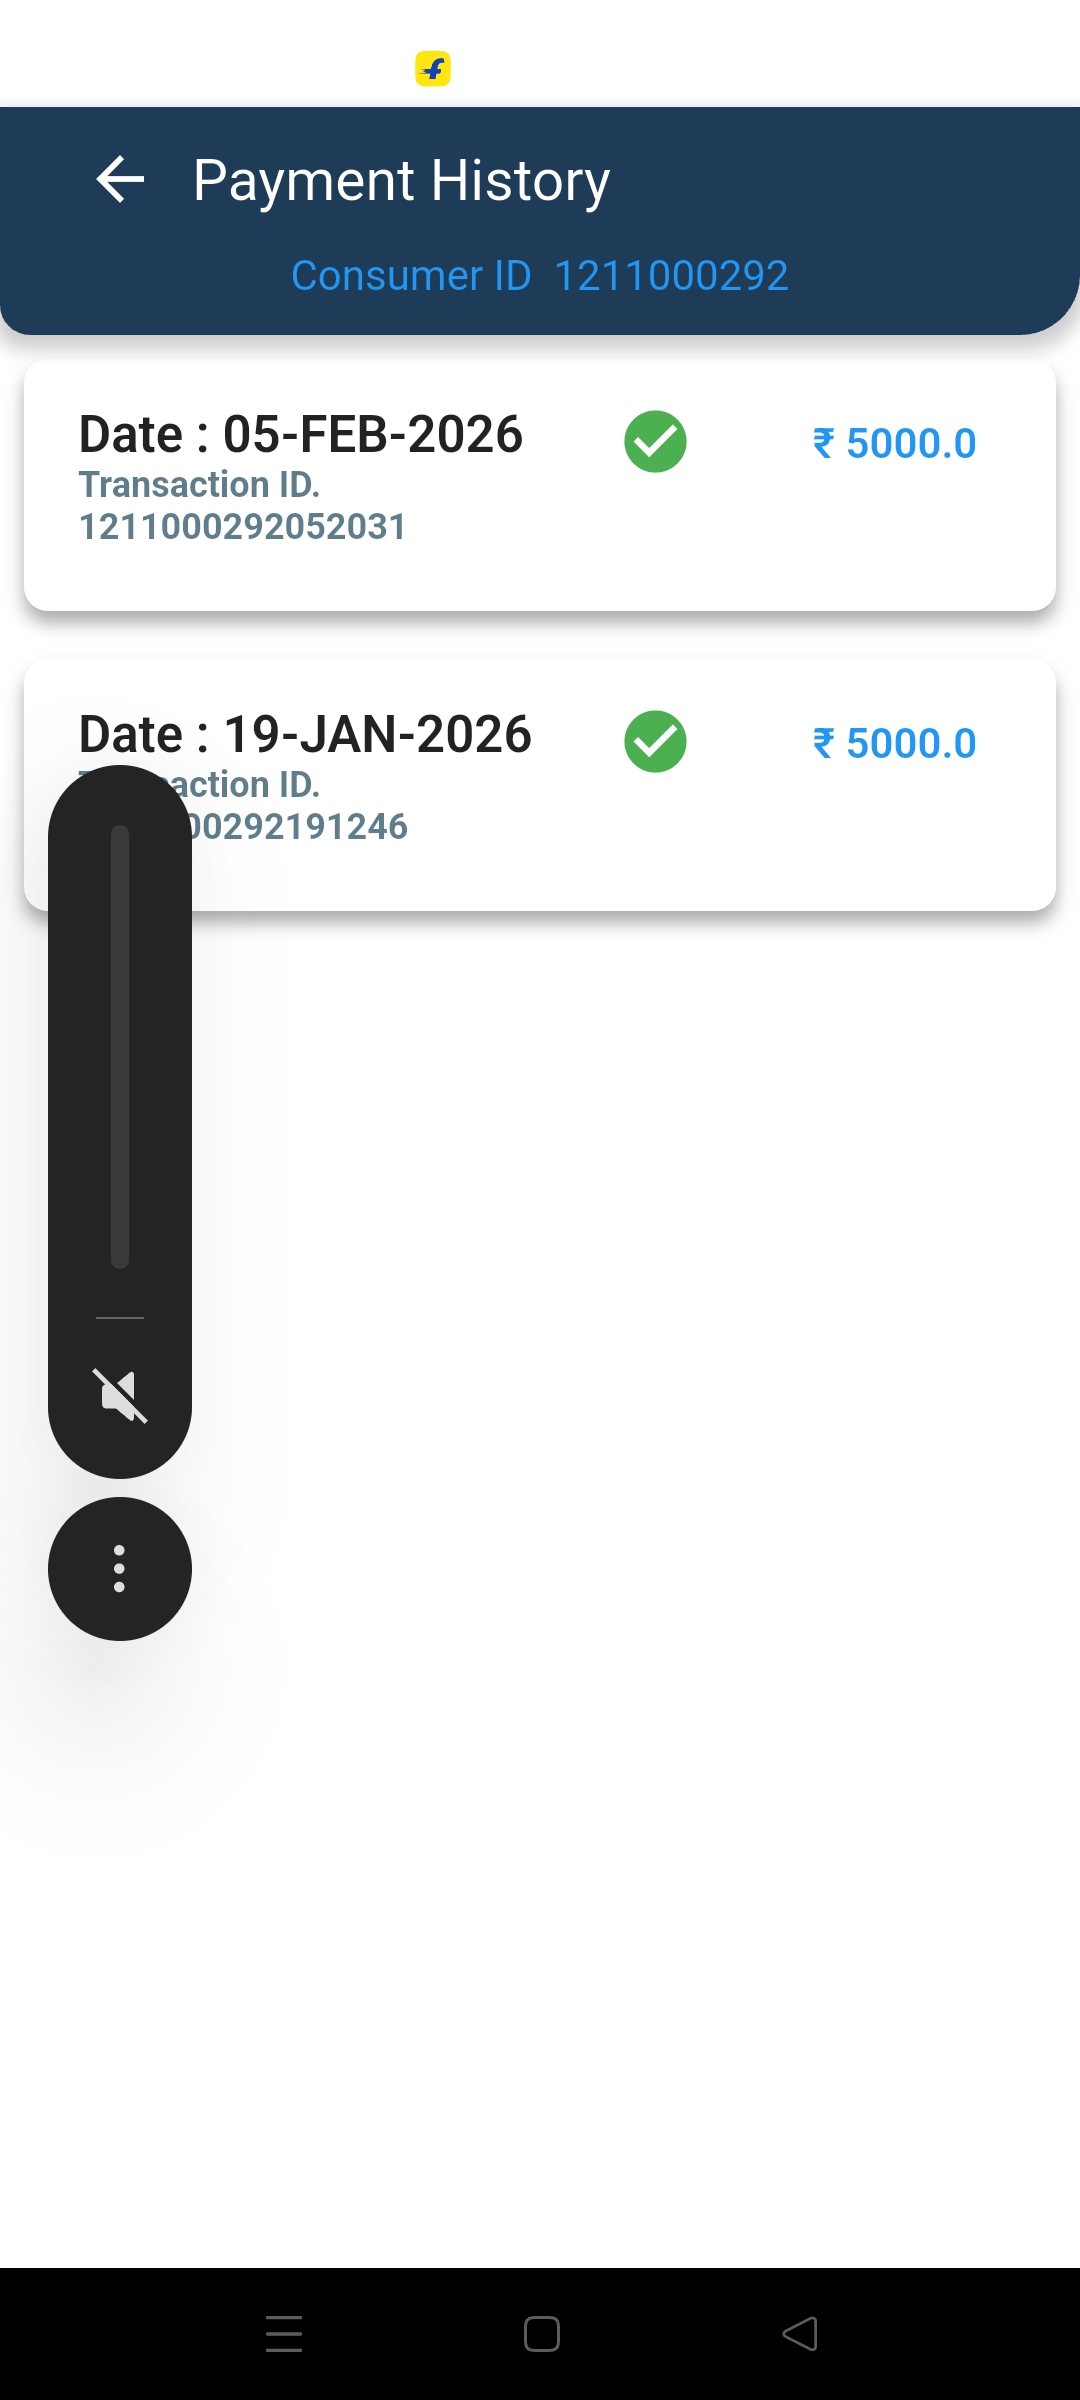Open recent apps navigation button

click(284, 2334)
